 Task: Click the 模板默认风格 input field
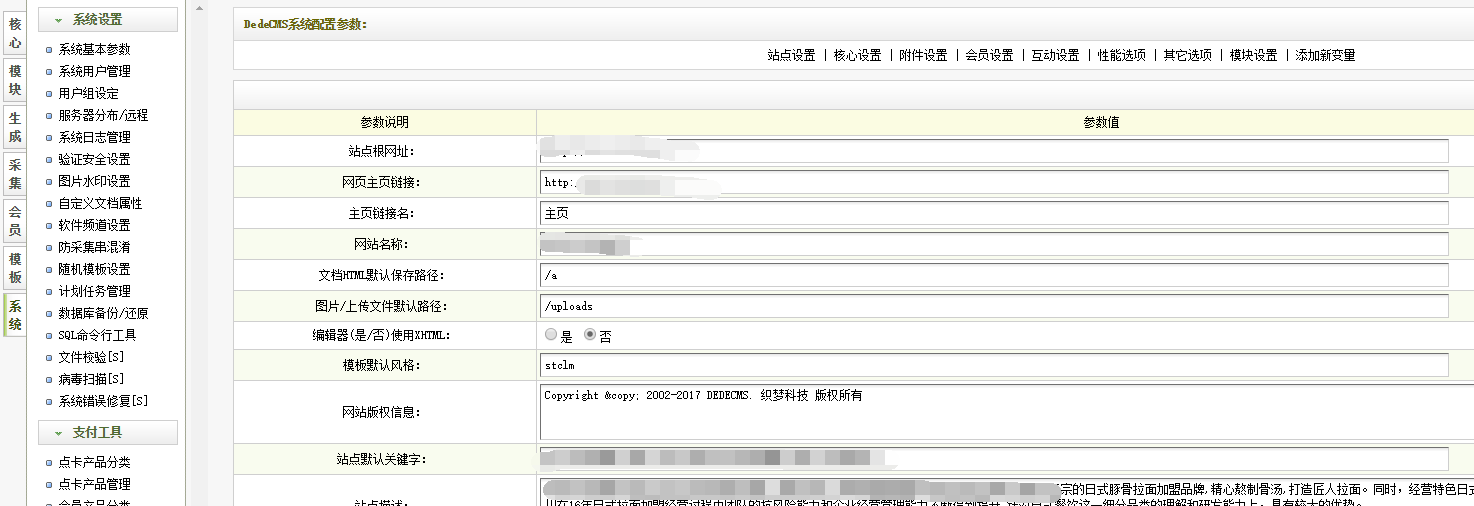993,366
